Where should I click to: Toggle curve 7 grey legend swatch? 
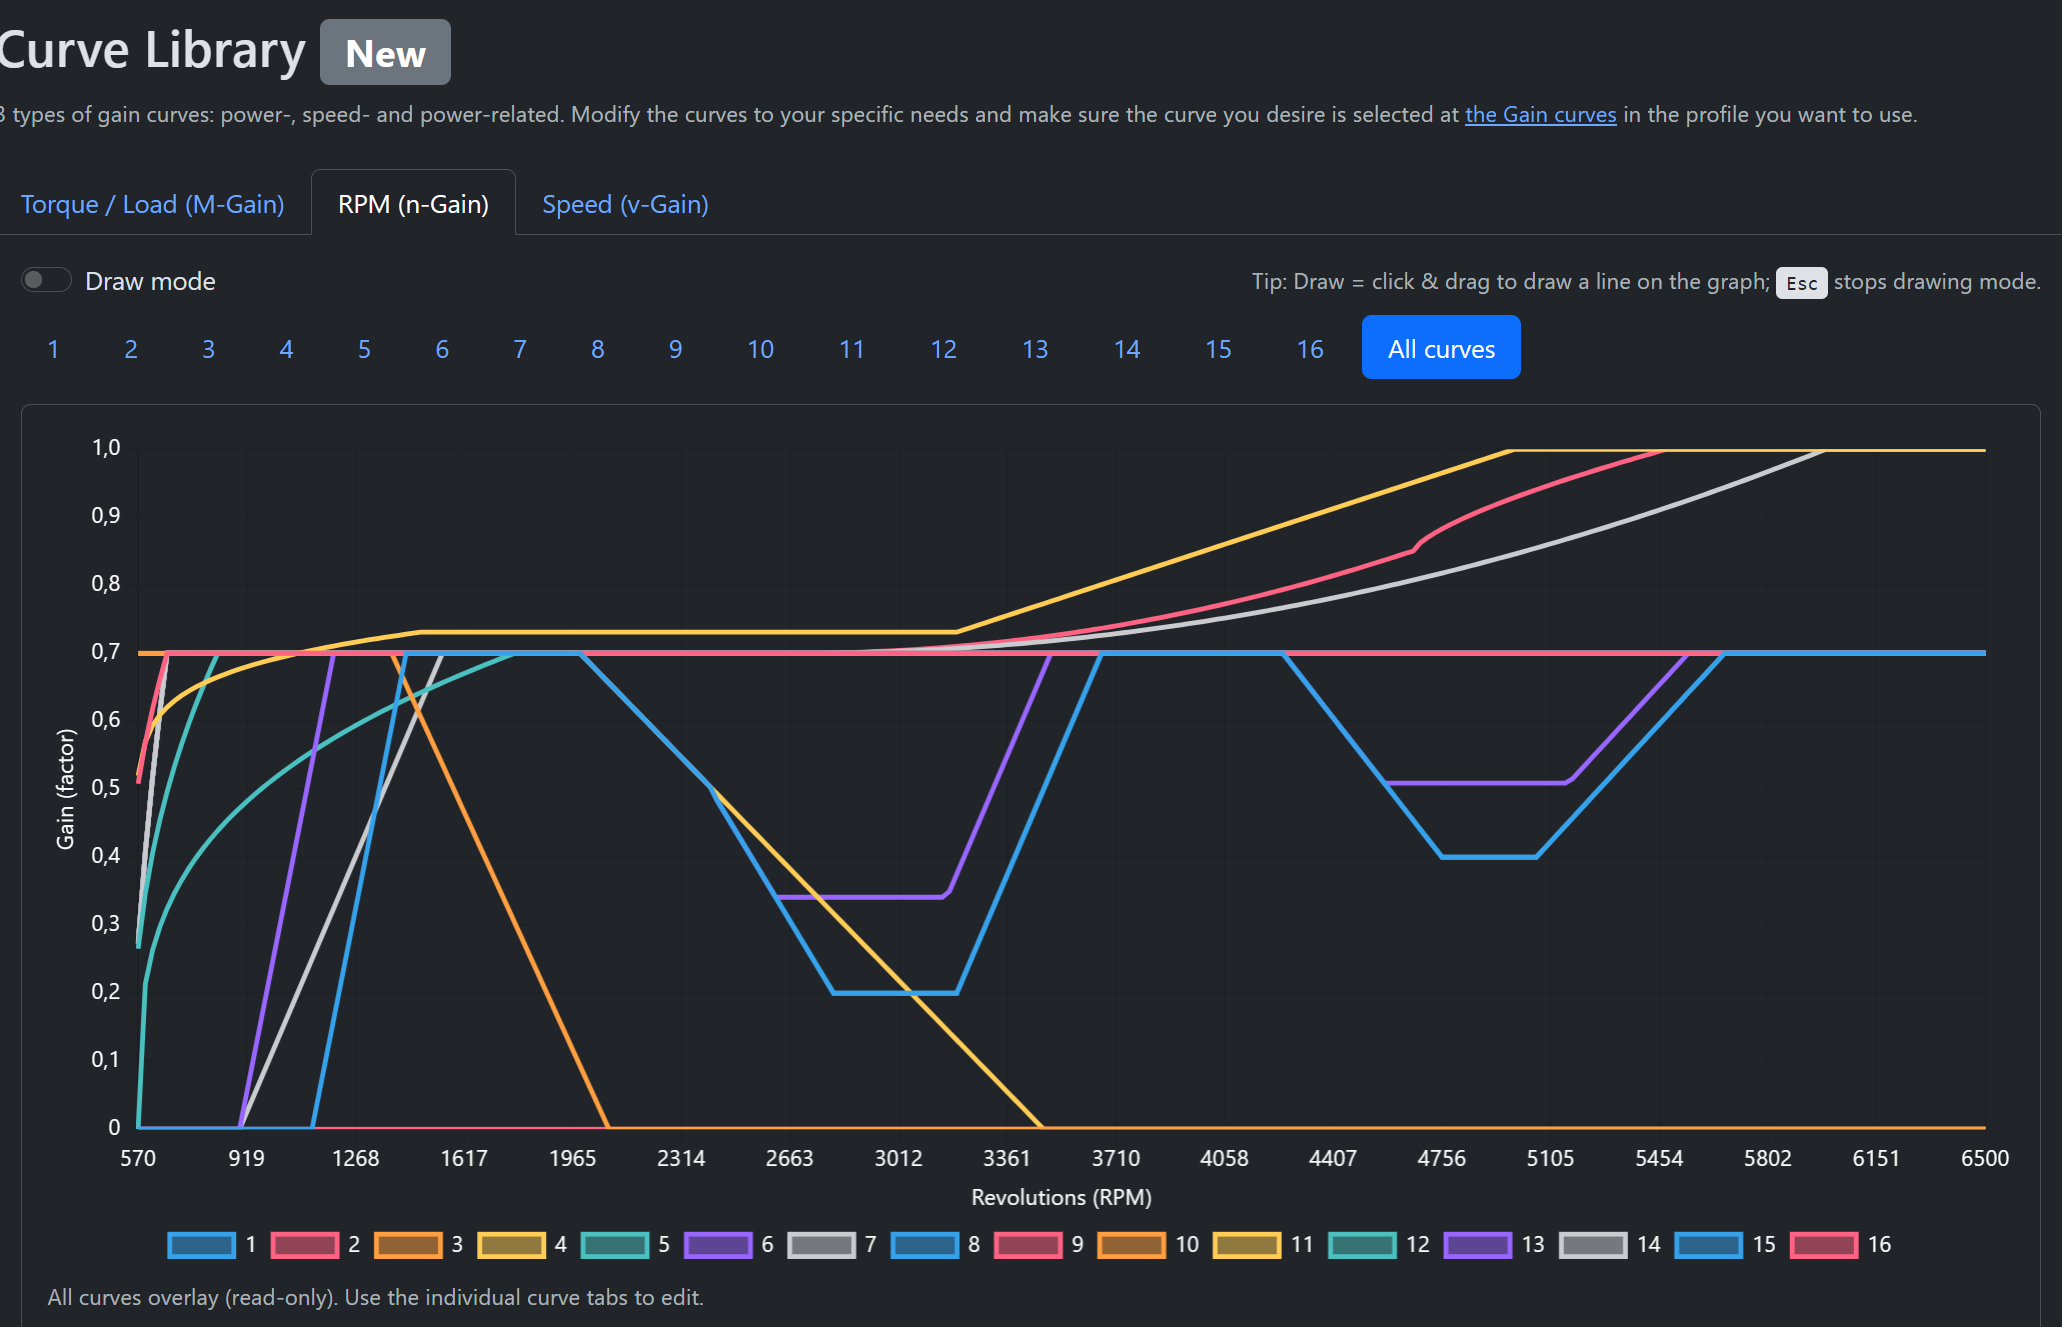[822, 1245]
